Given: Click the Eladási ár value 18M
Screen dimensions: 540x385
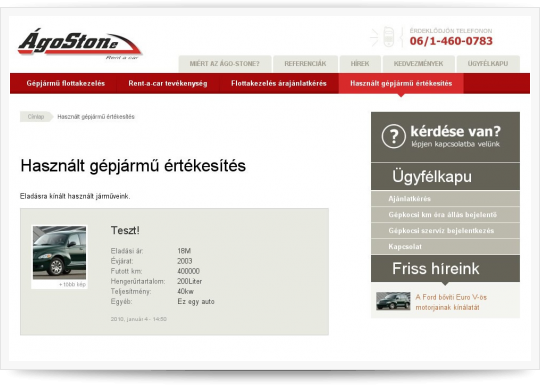Looking at the screenshot, I should coord(184,251).
